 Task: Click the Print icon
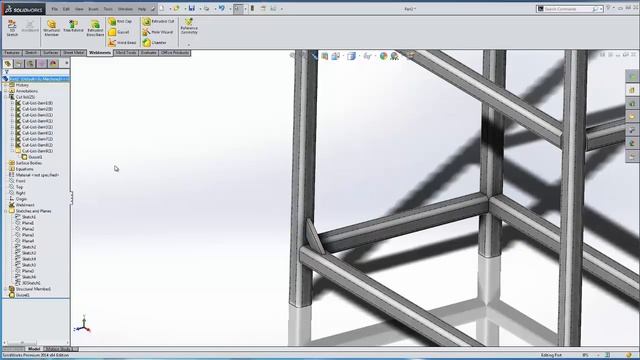[x=207, y=8]
